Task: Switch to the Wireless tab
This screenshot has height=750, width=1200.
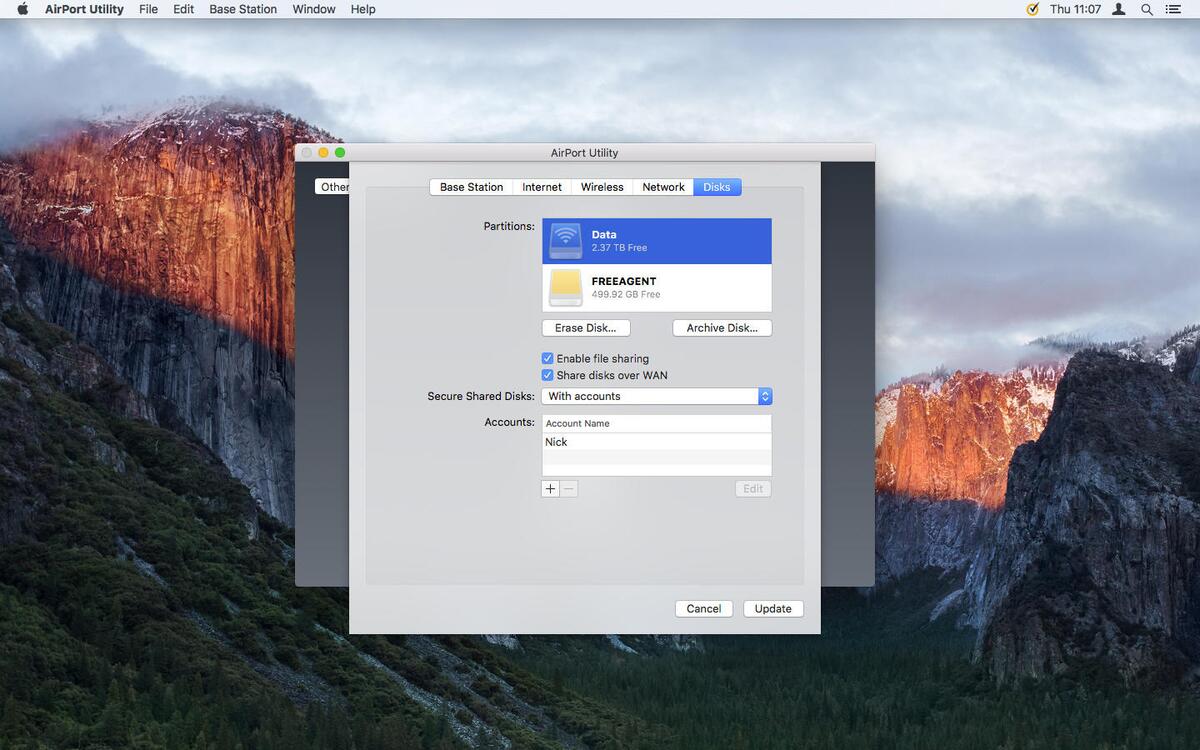Action: pos(602,187)
